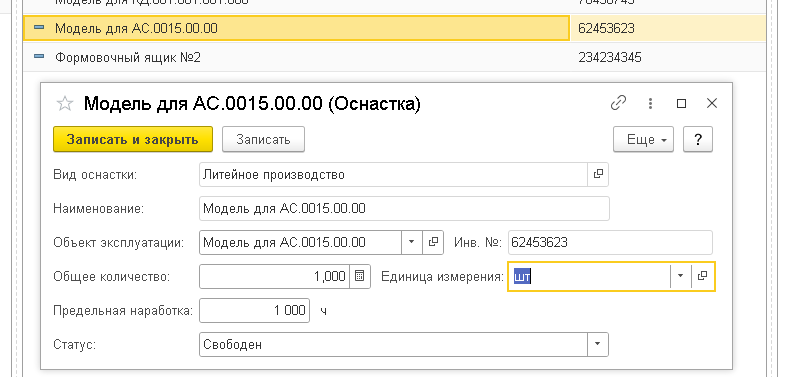Expand the Объект эксплуатации dropdown list
This screenshot has width=797, height=377.
point(412,242)
